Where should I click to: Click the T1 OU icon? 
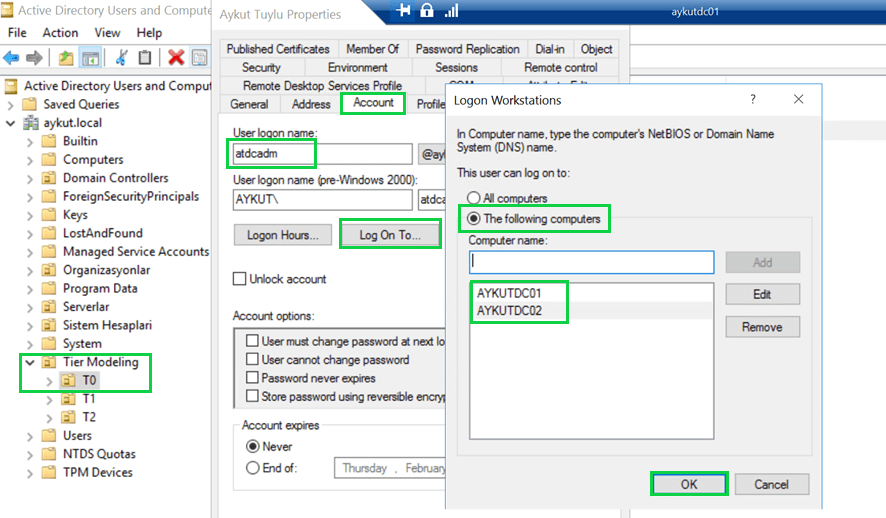(x=68, y=399)
